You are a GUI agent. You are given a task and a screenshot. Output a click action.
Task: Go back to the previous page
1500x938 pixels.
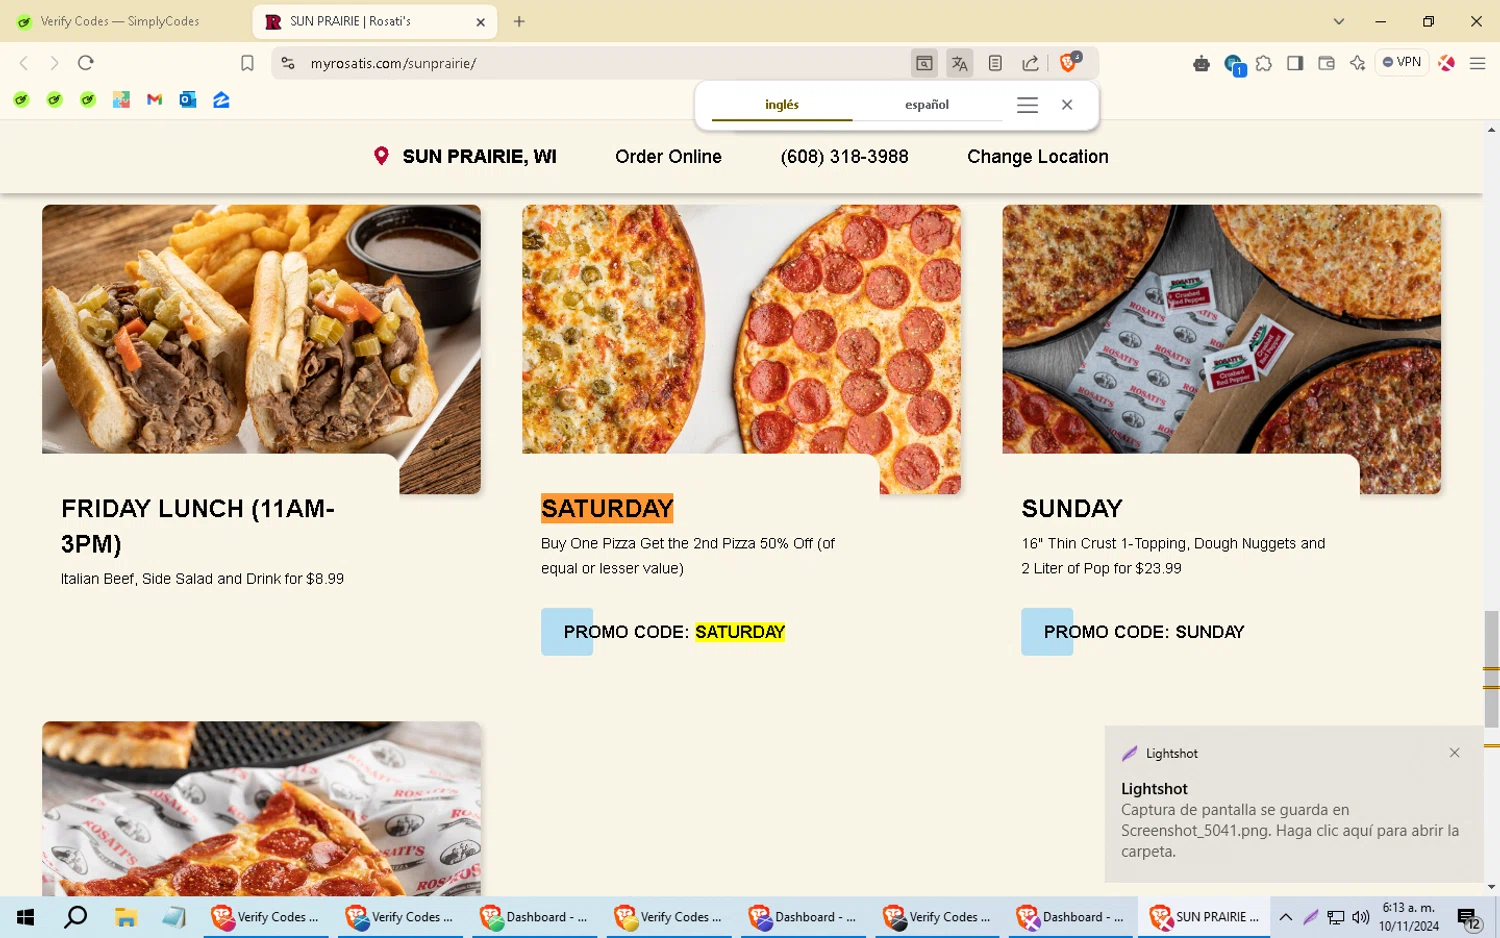(x=23, y=63)
